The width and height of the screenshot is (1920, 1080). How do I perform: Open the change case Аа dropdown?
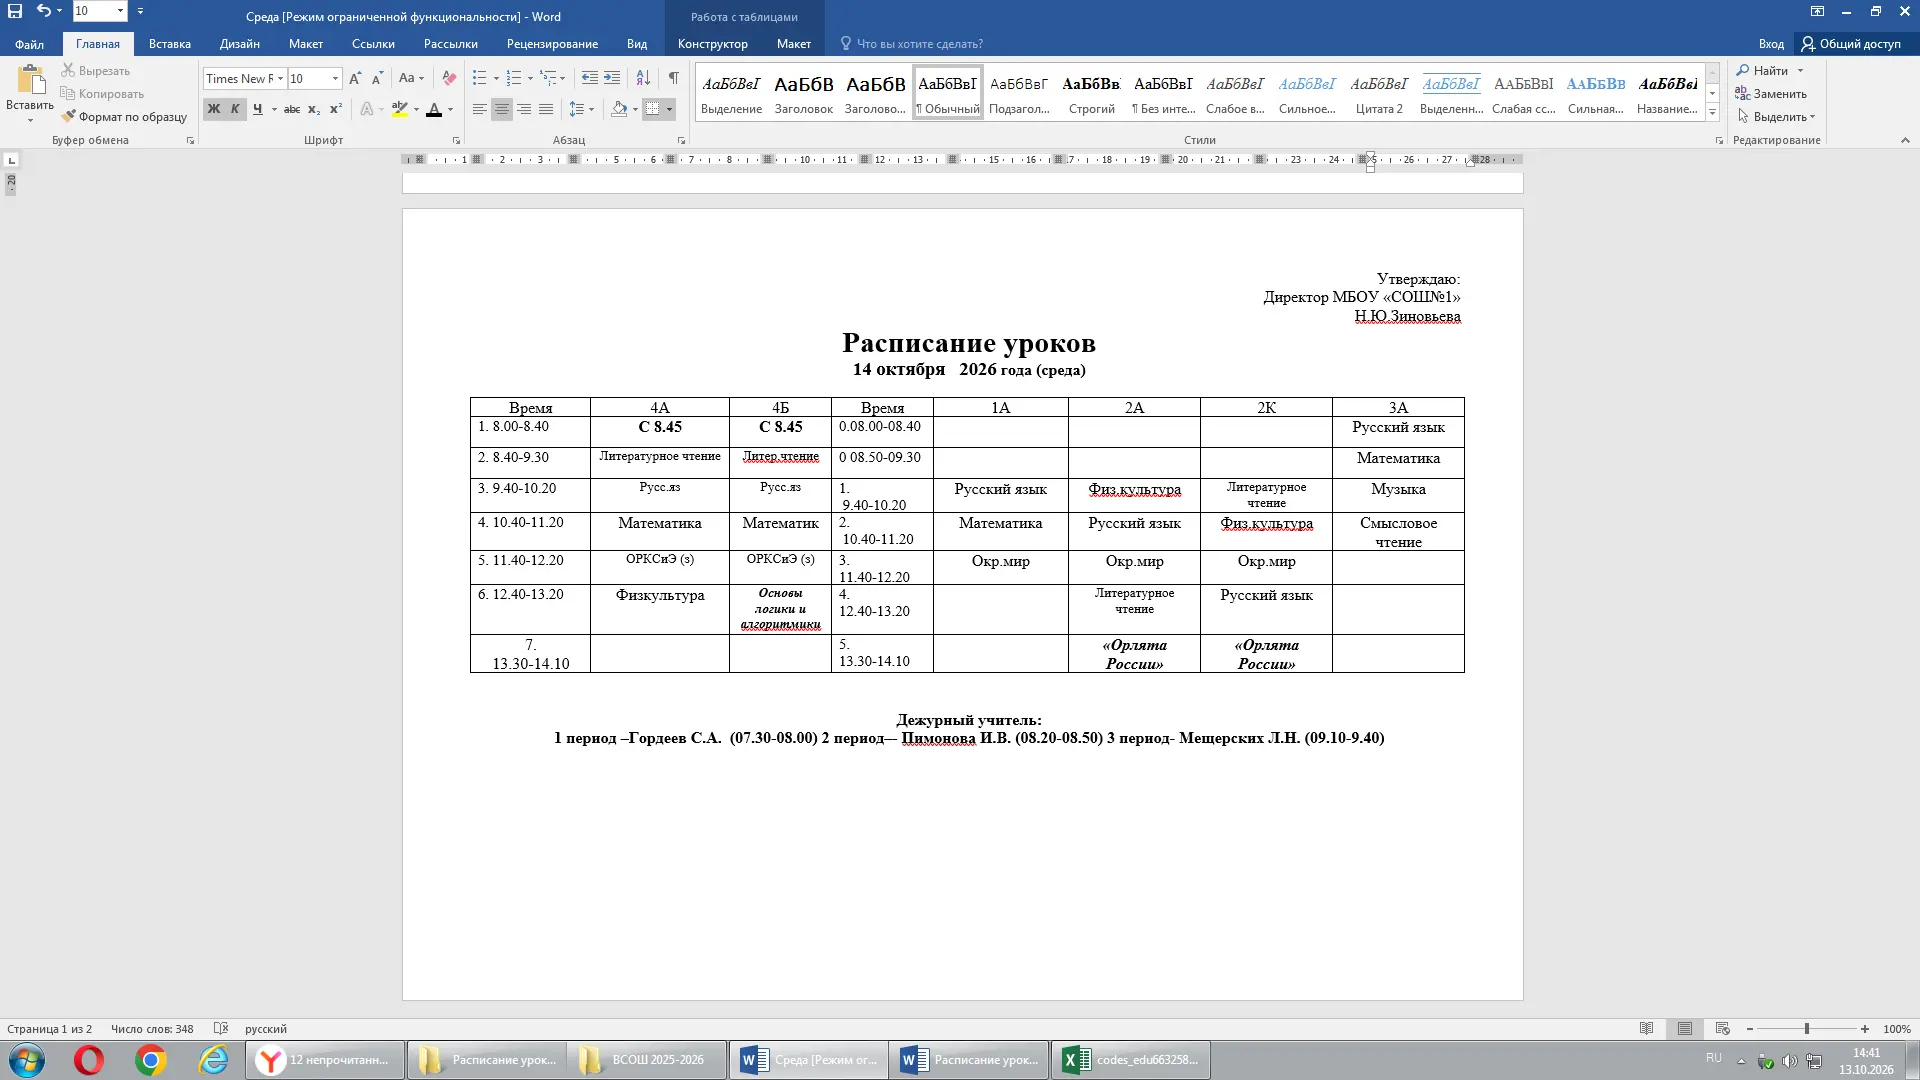pyautogui.click(x=411, y=78)
